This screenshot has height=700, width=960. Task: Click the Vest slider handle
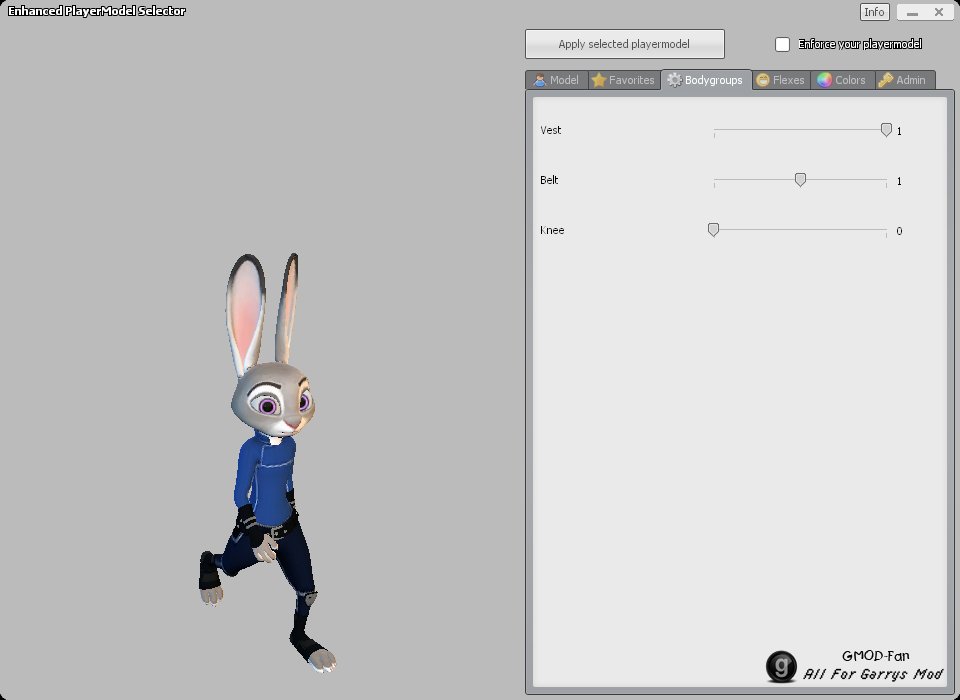click(x=886, y=130)
